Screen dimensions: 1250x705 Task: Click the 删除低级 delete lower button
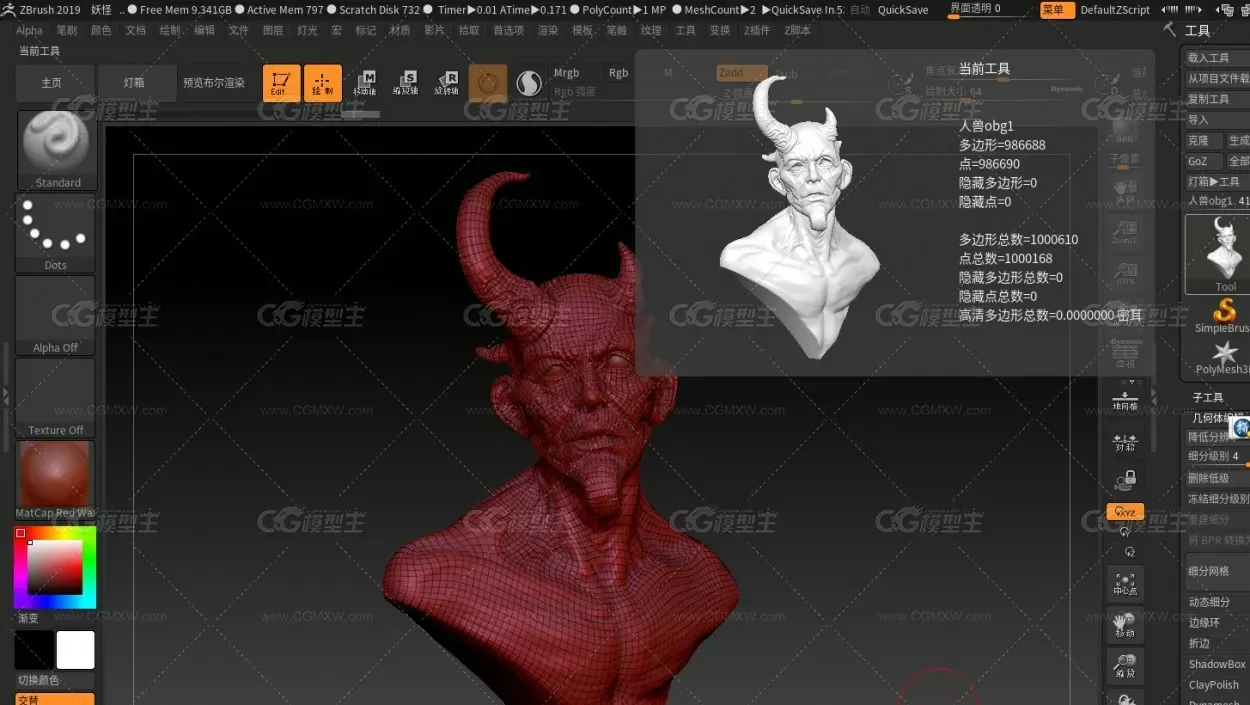1216,478
